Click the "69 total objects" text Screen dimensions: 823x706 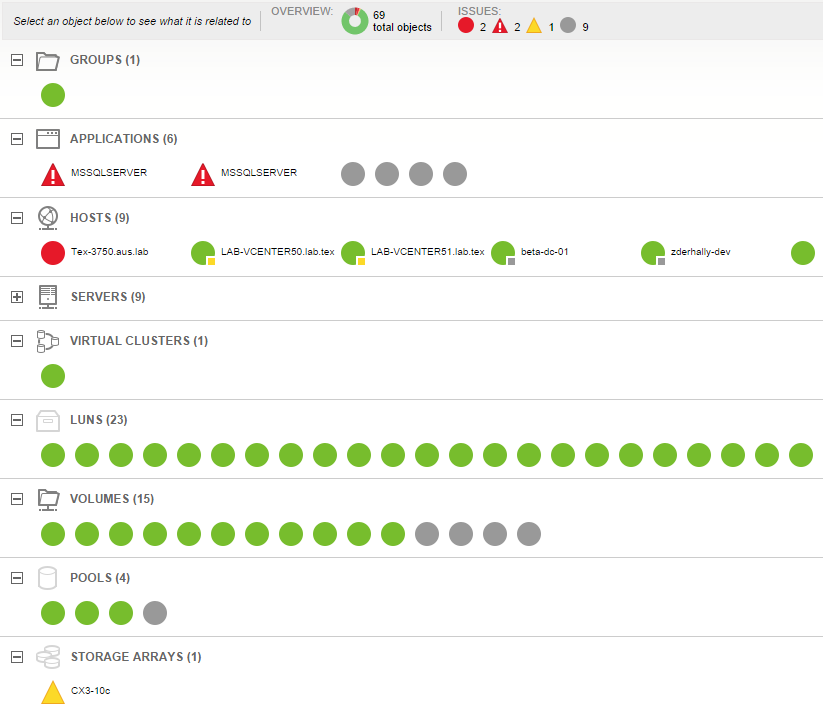pyautogui.click(x=402, y=21)
